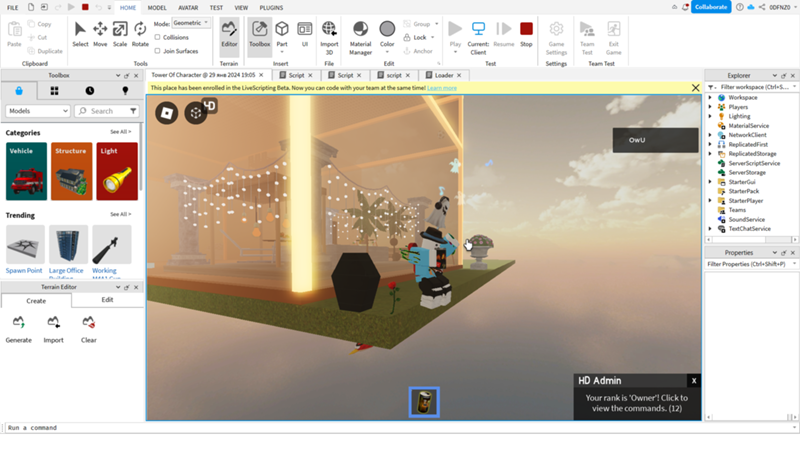800x450 pixels.
Task: Toggle the Join Surfaces checkbox
Action: pos(156,50)
